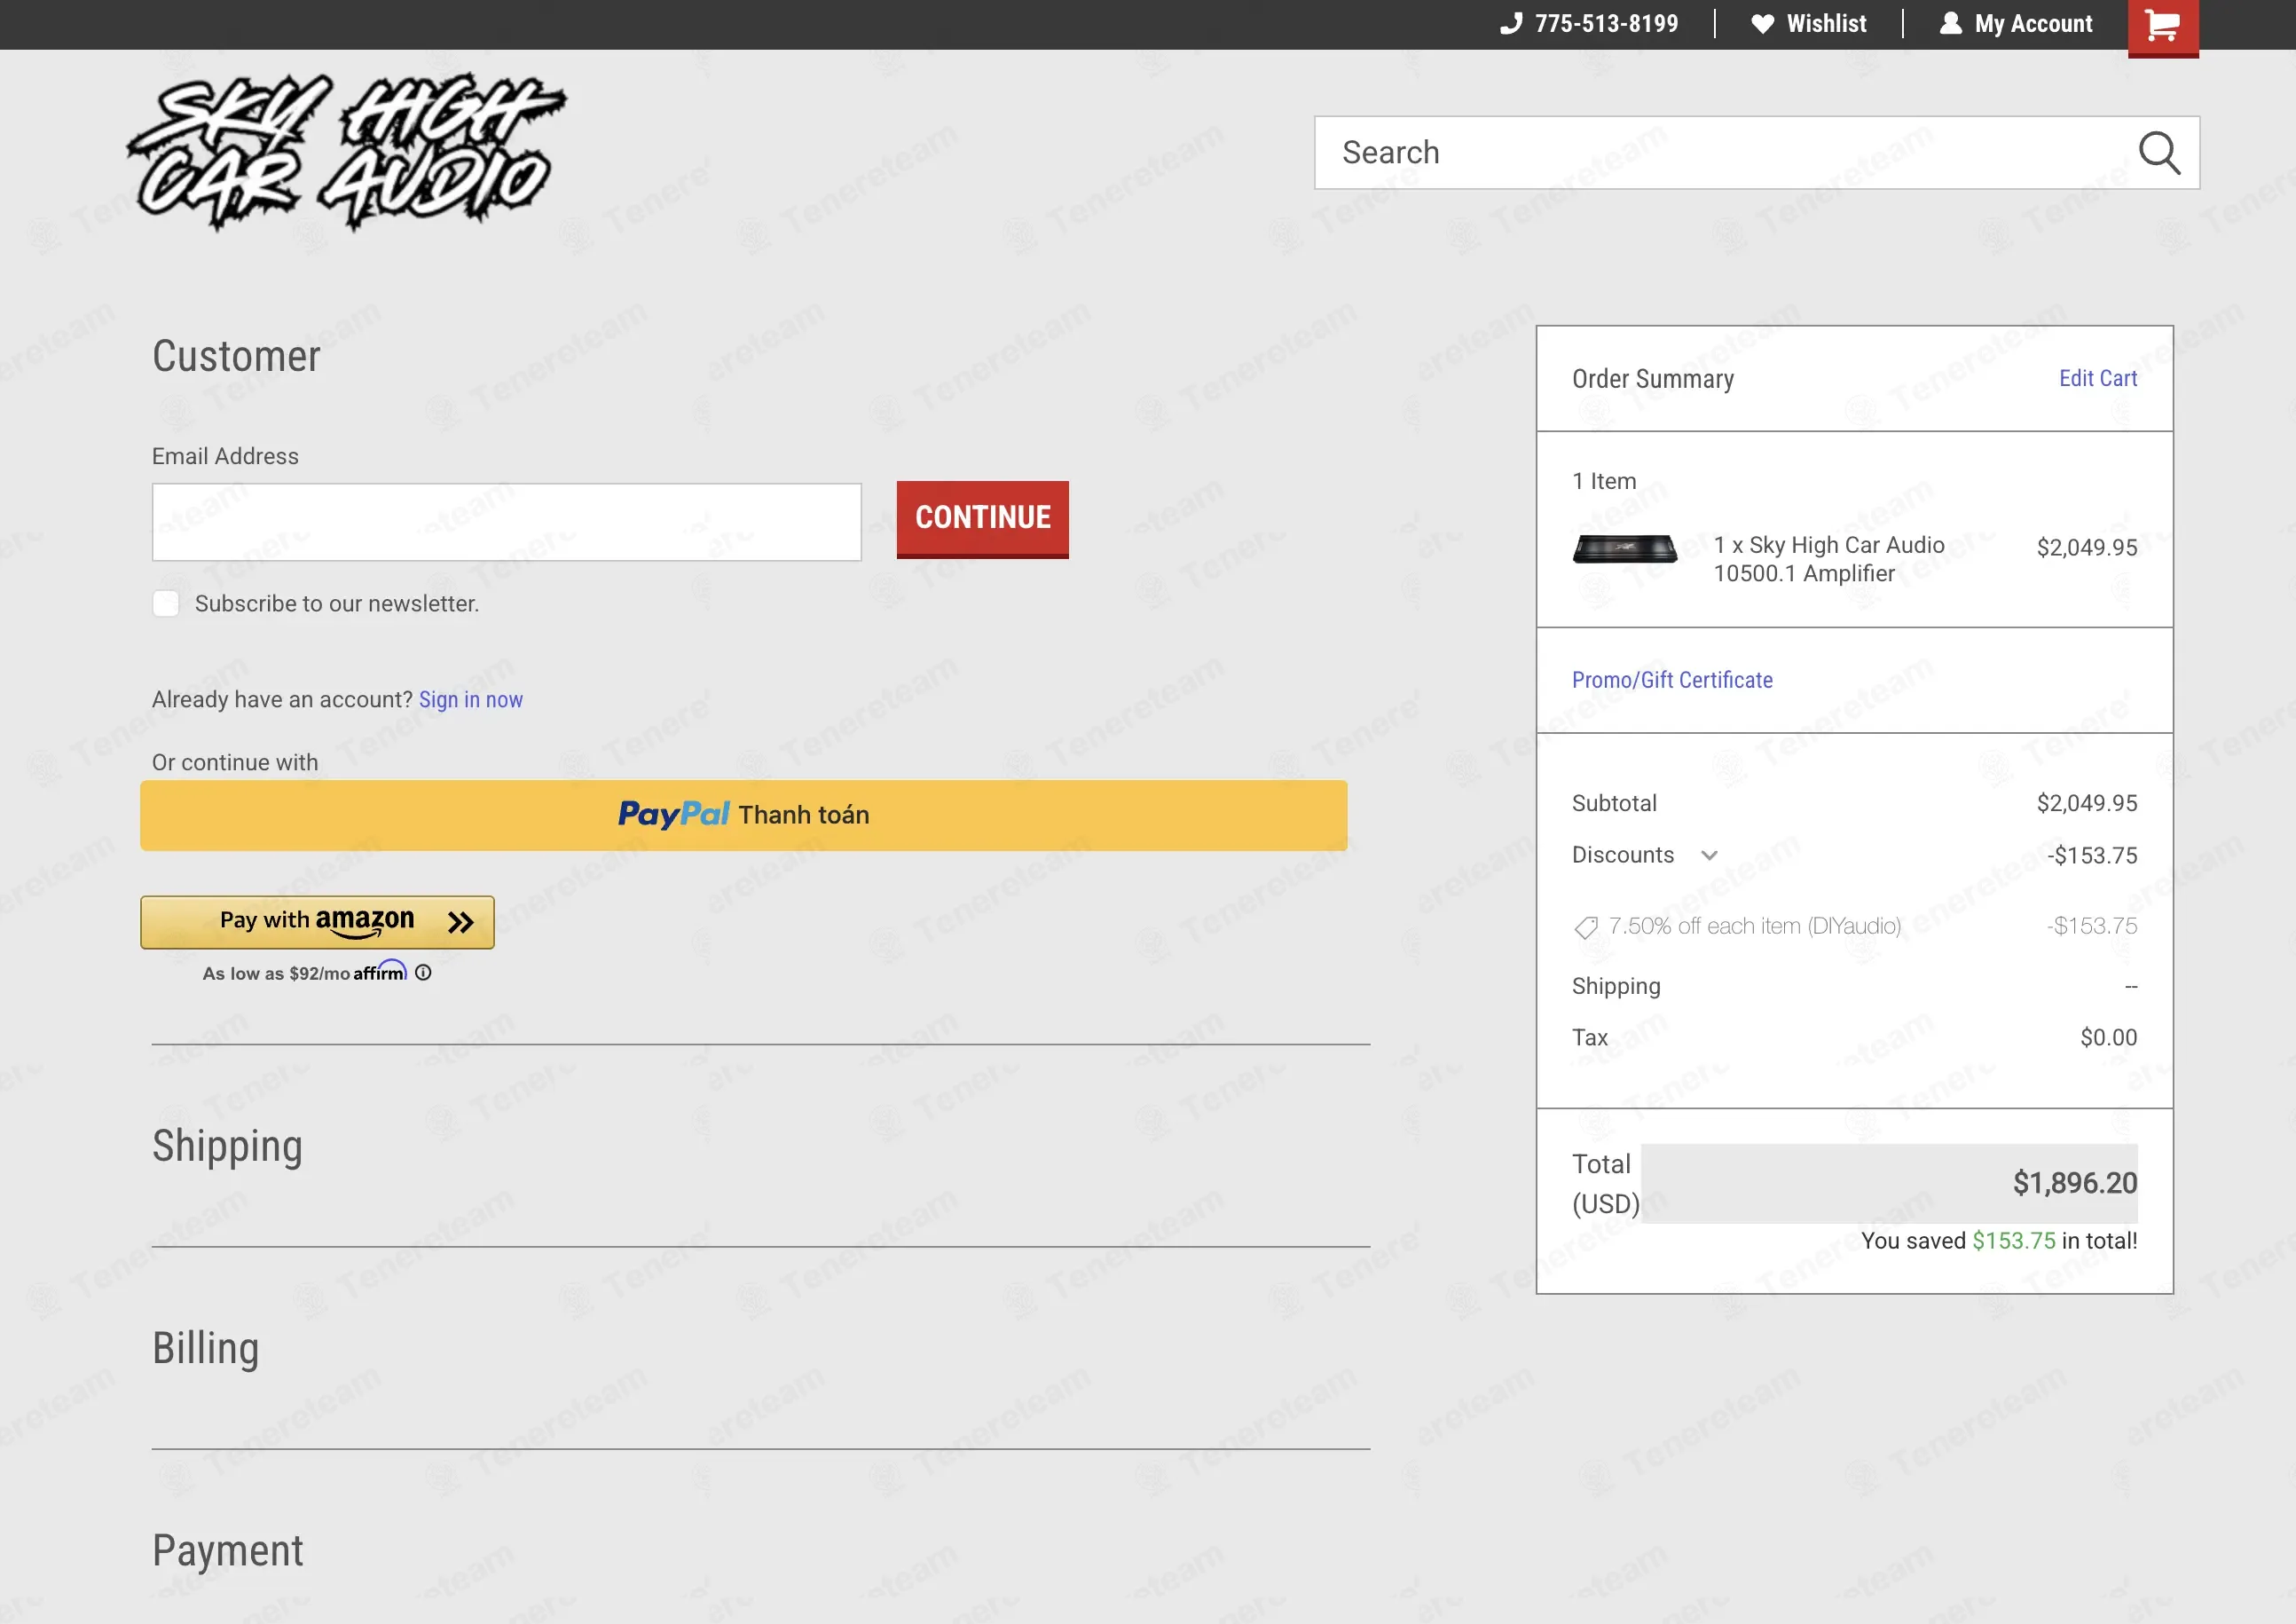
Task: Open My Account
Action: click(x=2016, y=23)
